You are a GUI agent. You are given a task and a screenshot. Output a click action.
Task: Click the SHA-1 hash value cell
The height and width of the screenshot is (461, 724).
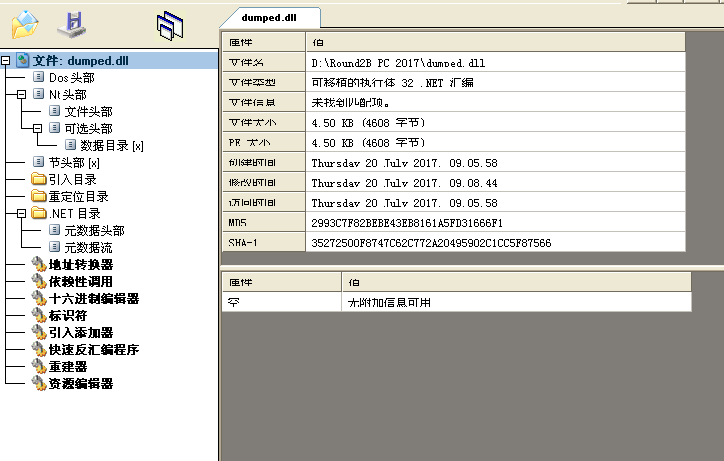coord(495,243)
